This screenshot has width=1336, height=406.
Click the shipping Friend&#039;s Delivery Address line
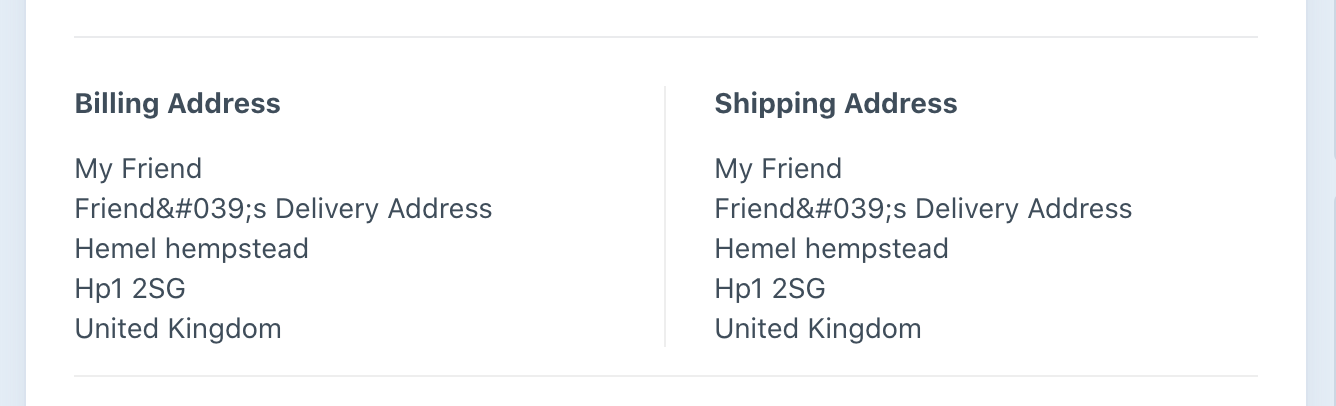tap(924, 208)
